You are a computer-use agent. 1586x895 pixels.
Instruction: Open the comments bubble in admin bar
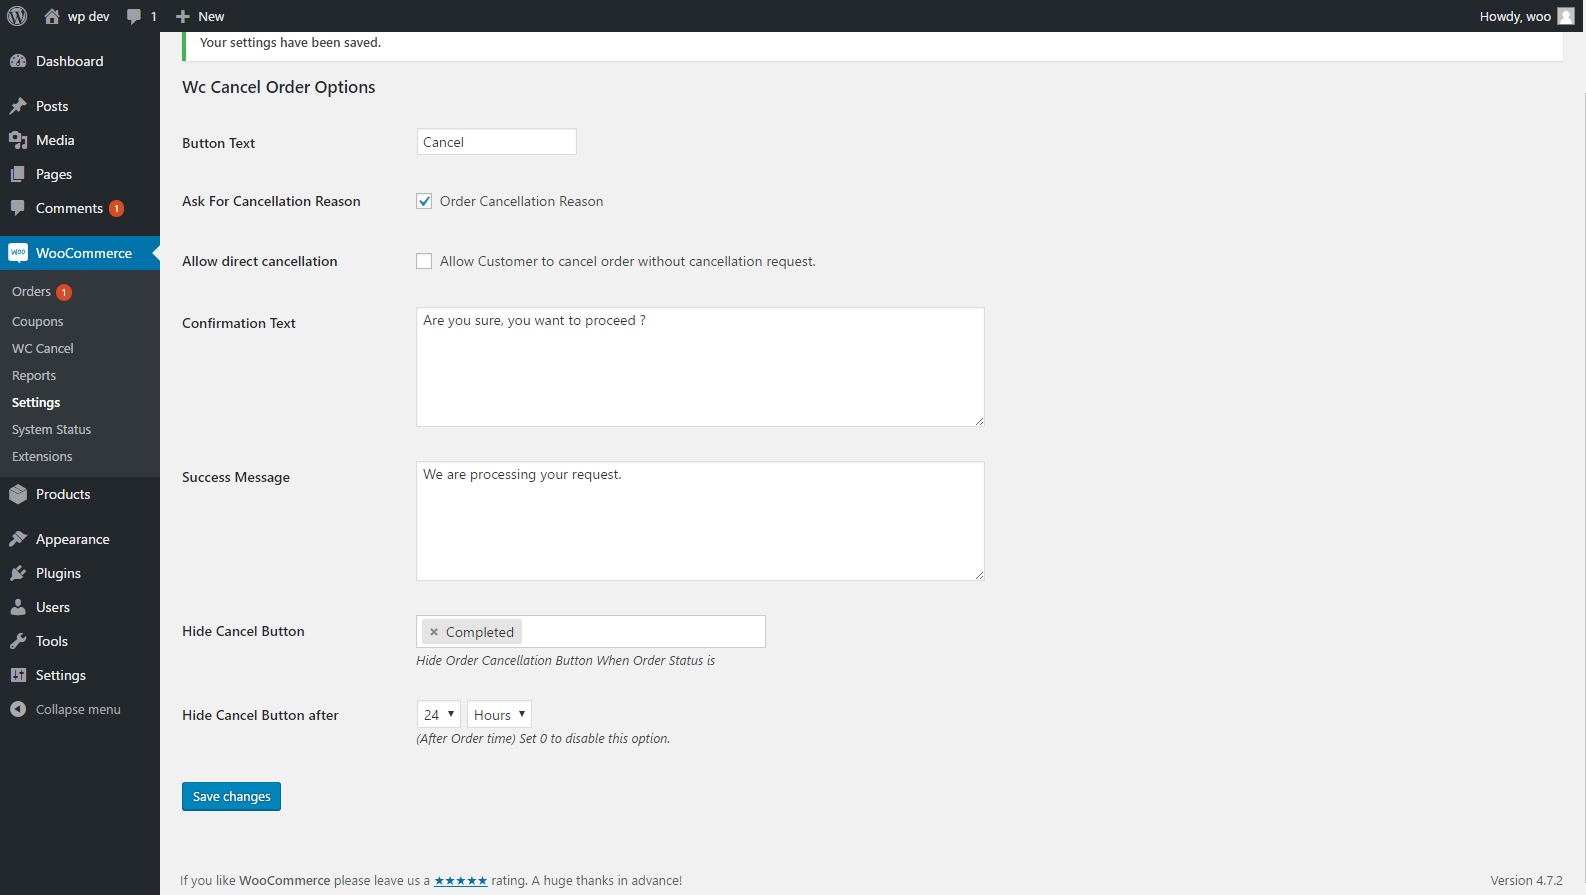click(134, 16)
